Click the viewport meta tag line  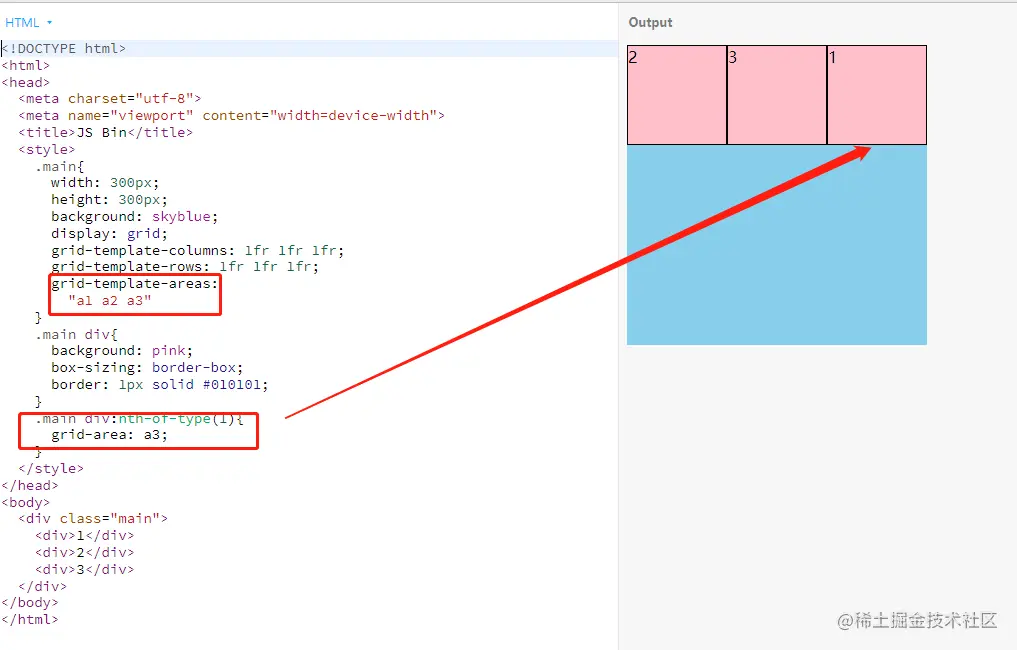[x=232, y=115]
